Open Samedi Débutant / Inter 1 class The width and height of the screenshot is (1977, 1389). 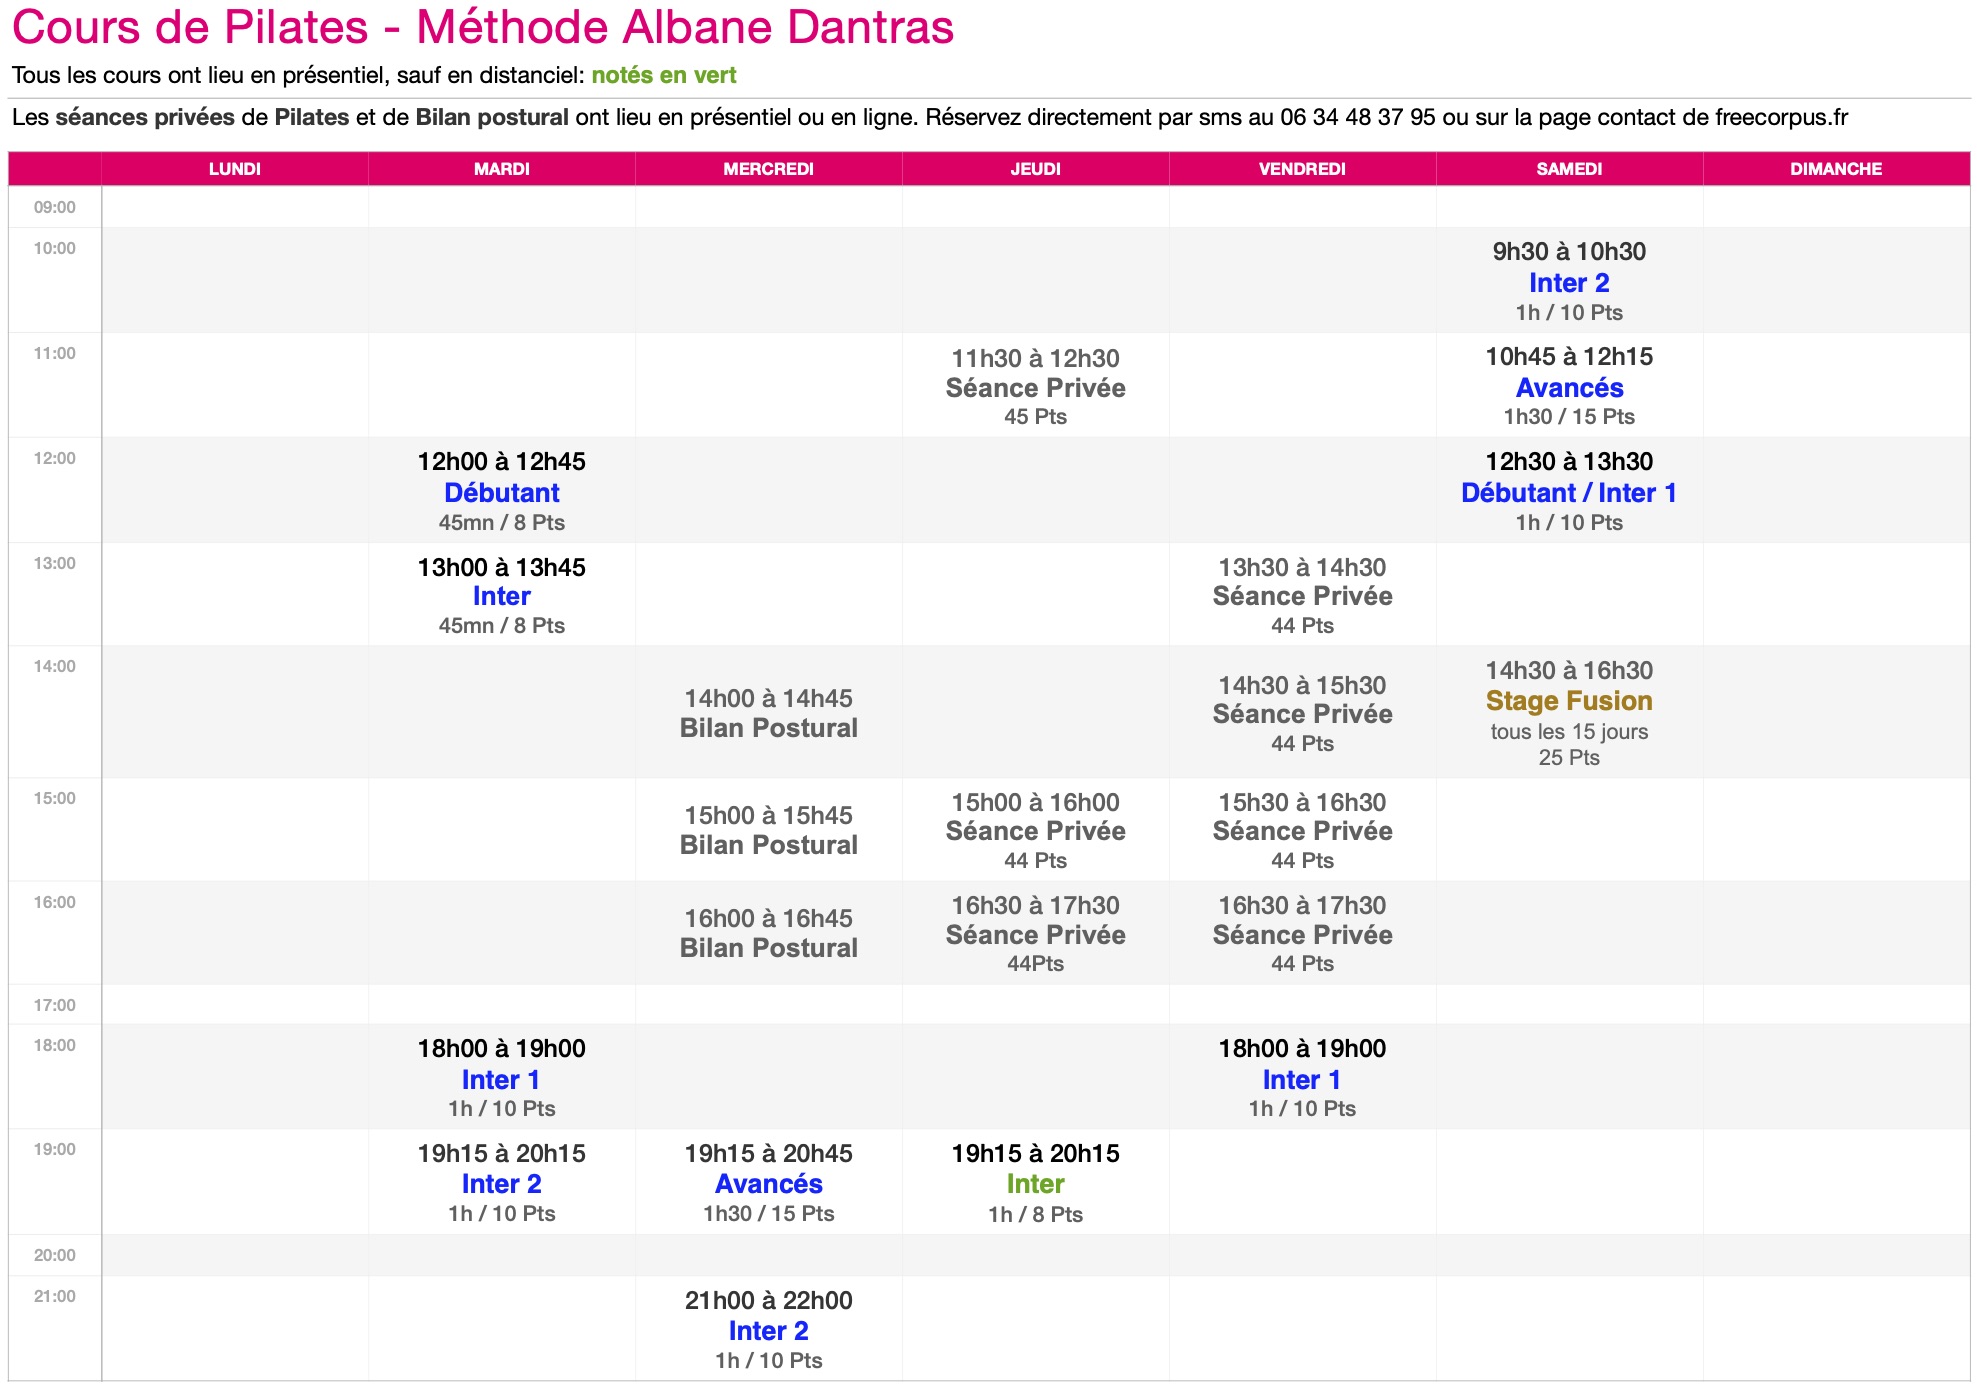click(x=1569, y=492)
